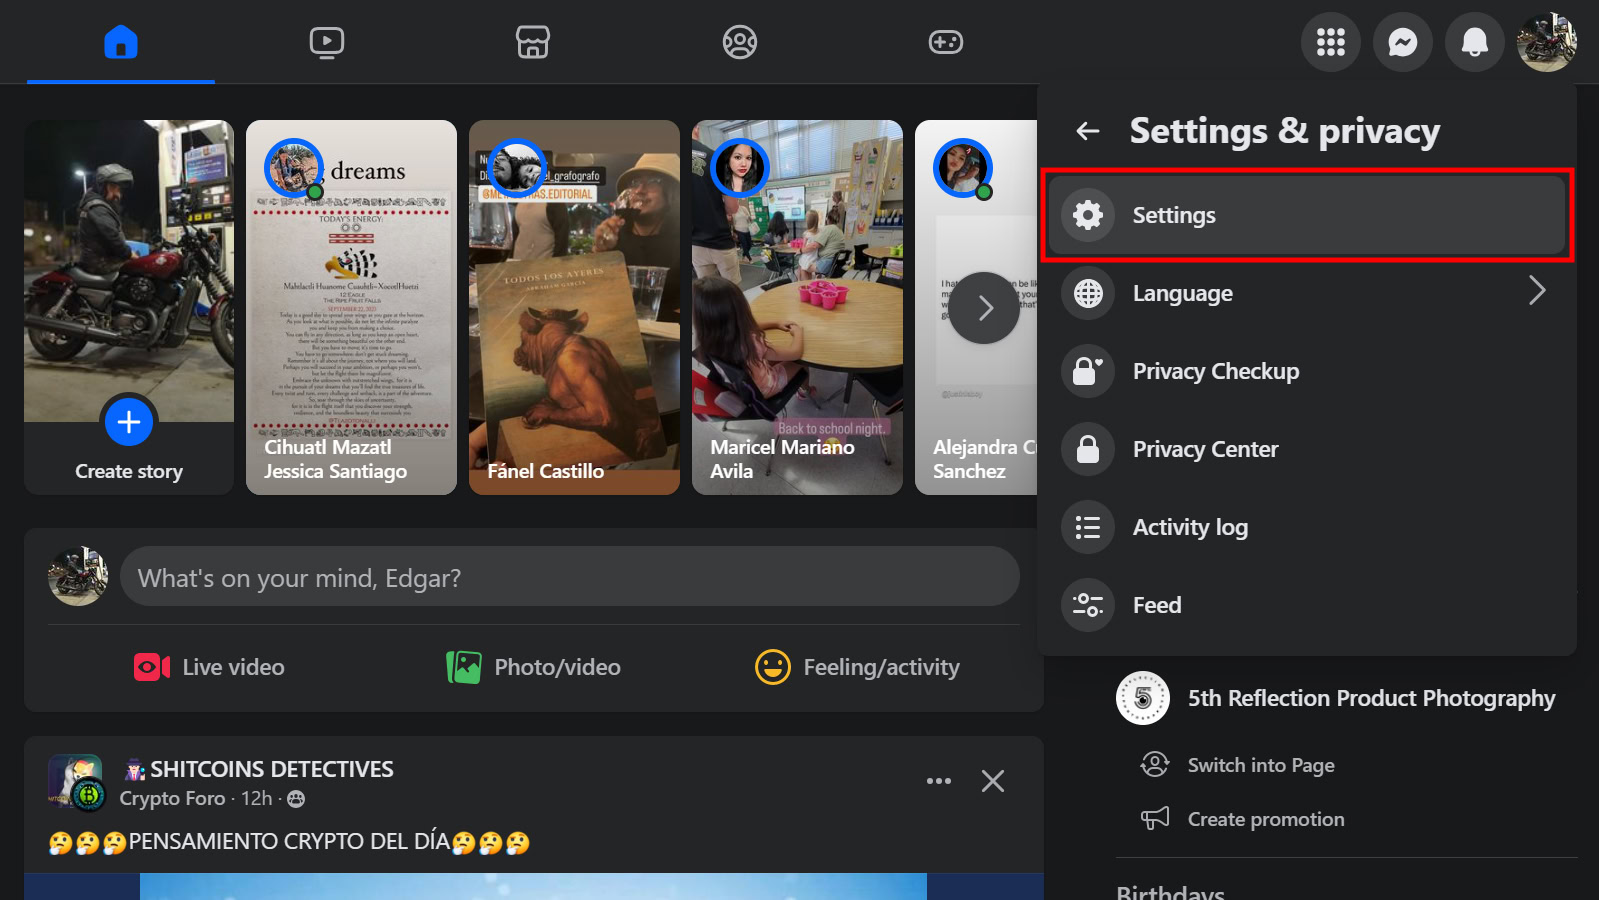This screenshot has height=900, width=1599.
Task: Click the Feed sliders icon
Action: (x=1088, y=605)
